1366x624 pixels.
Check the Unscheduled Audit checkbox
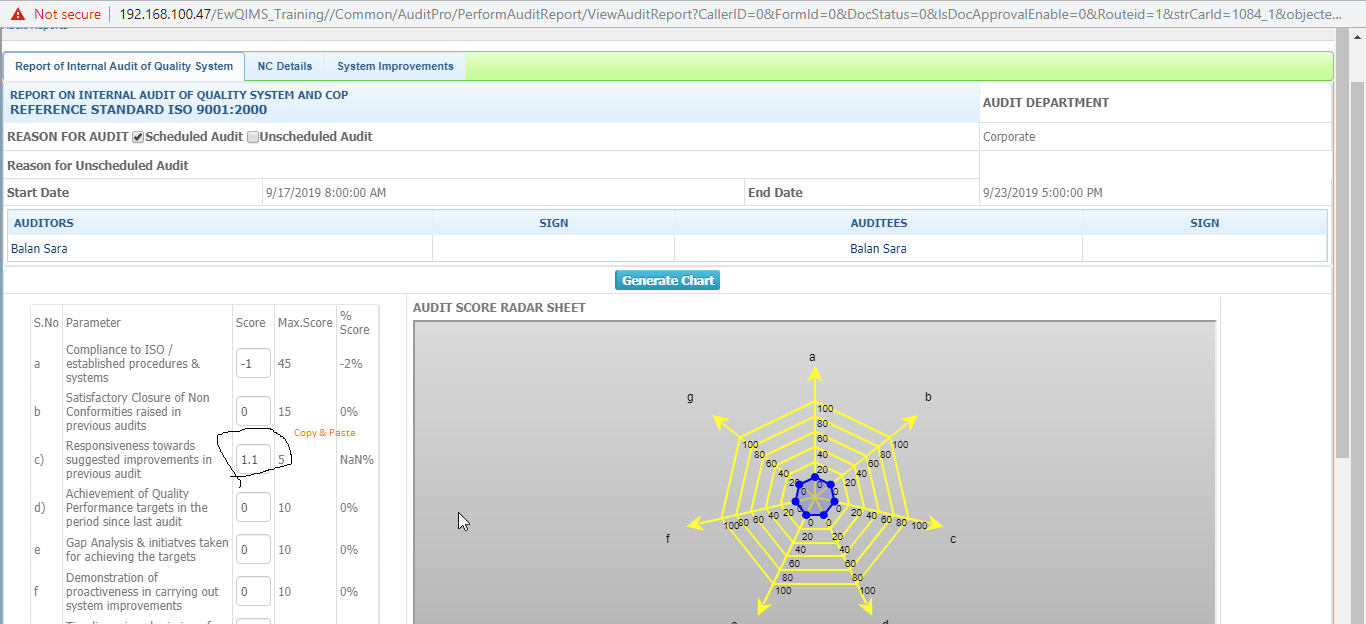click(x=253, y=137)
